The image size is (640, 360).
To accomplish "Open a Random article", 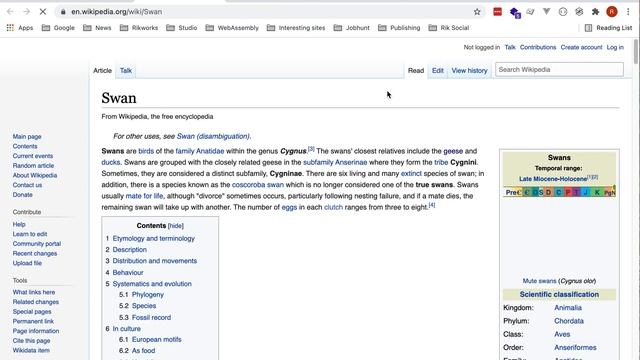I will click(x=33, y=166).
